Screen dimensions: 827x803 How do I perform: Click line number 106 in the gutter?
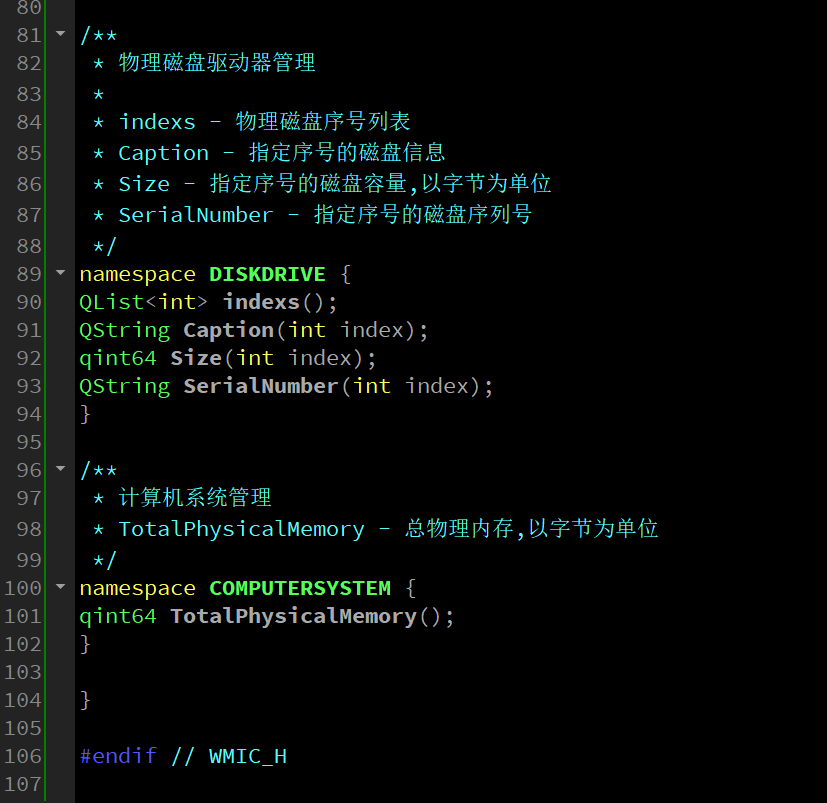tap(23, 756)
